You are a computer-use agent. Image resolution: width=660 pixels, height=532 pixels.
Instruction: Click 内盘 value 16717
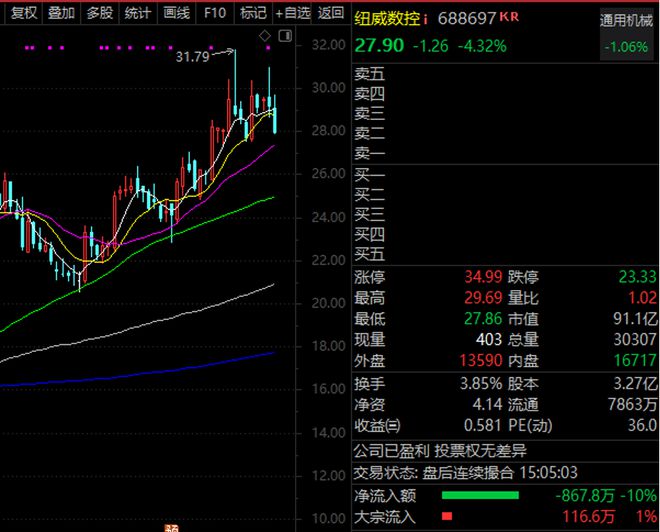(x=635, y=360)
